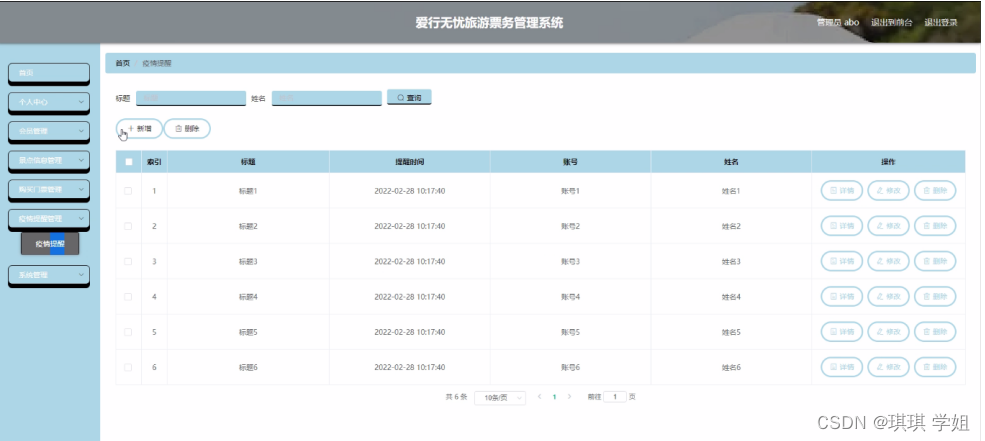Modify row 标题5 with 修改
The width and height of the screenshot is (985, 441).
[x=888, y=331]
